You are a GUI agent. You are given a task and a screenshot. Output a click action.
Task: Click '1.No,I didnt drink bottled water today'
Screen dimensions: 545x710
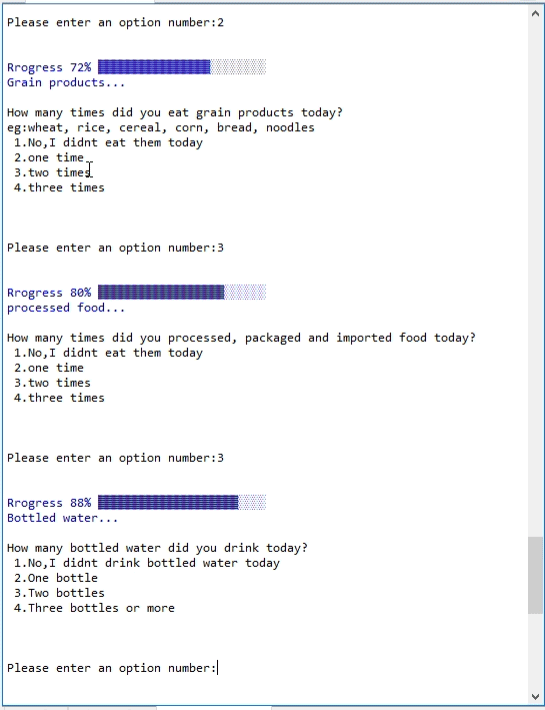click(147, 563)
